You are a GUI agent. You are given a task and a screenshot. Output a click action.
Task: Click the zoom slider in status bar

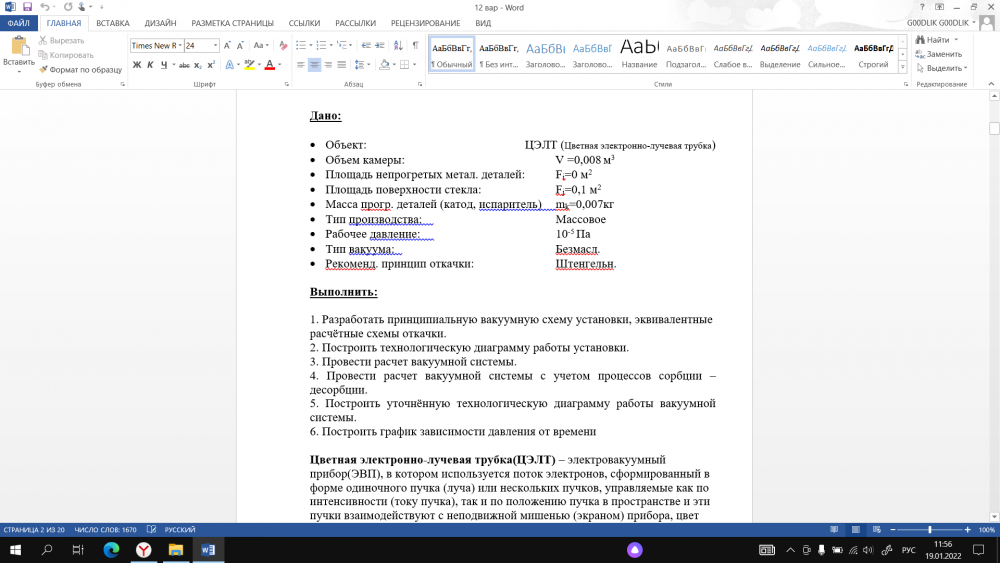[x=930, y=529]
